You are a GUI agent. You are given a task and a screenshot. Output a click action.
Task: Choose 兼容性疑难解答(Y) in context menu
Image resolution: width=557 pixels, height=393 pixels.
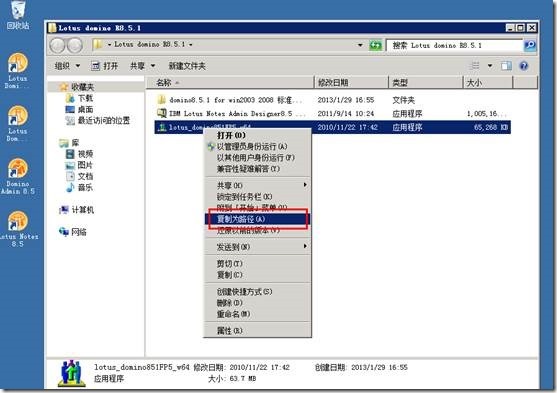[258, 169]
